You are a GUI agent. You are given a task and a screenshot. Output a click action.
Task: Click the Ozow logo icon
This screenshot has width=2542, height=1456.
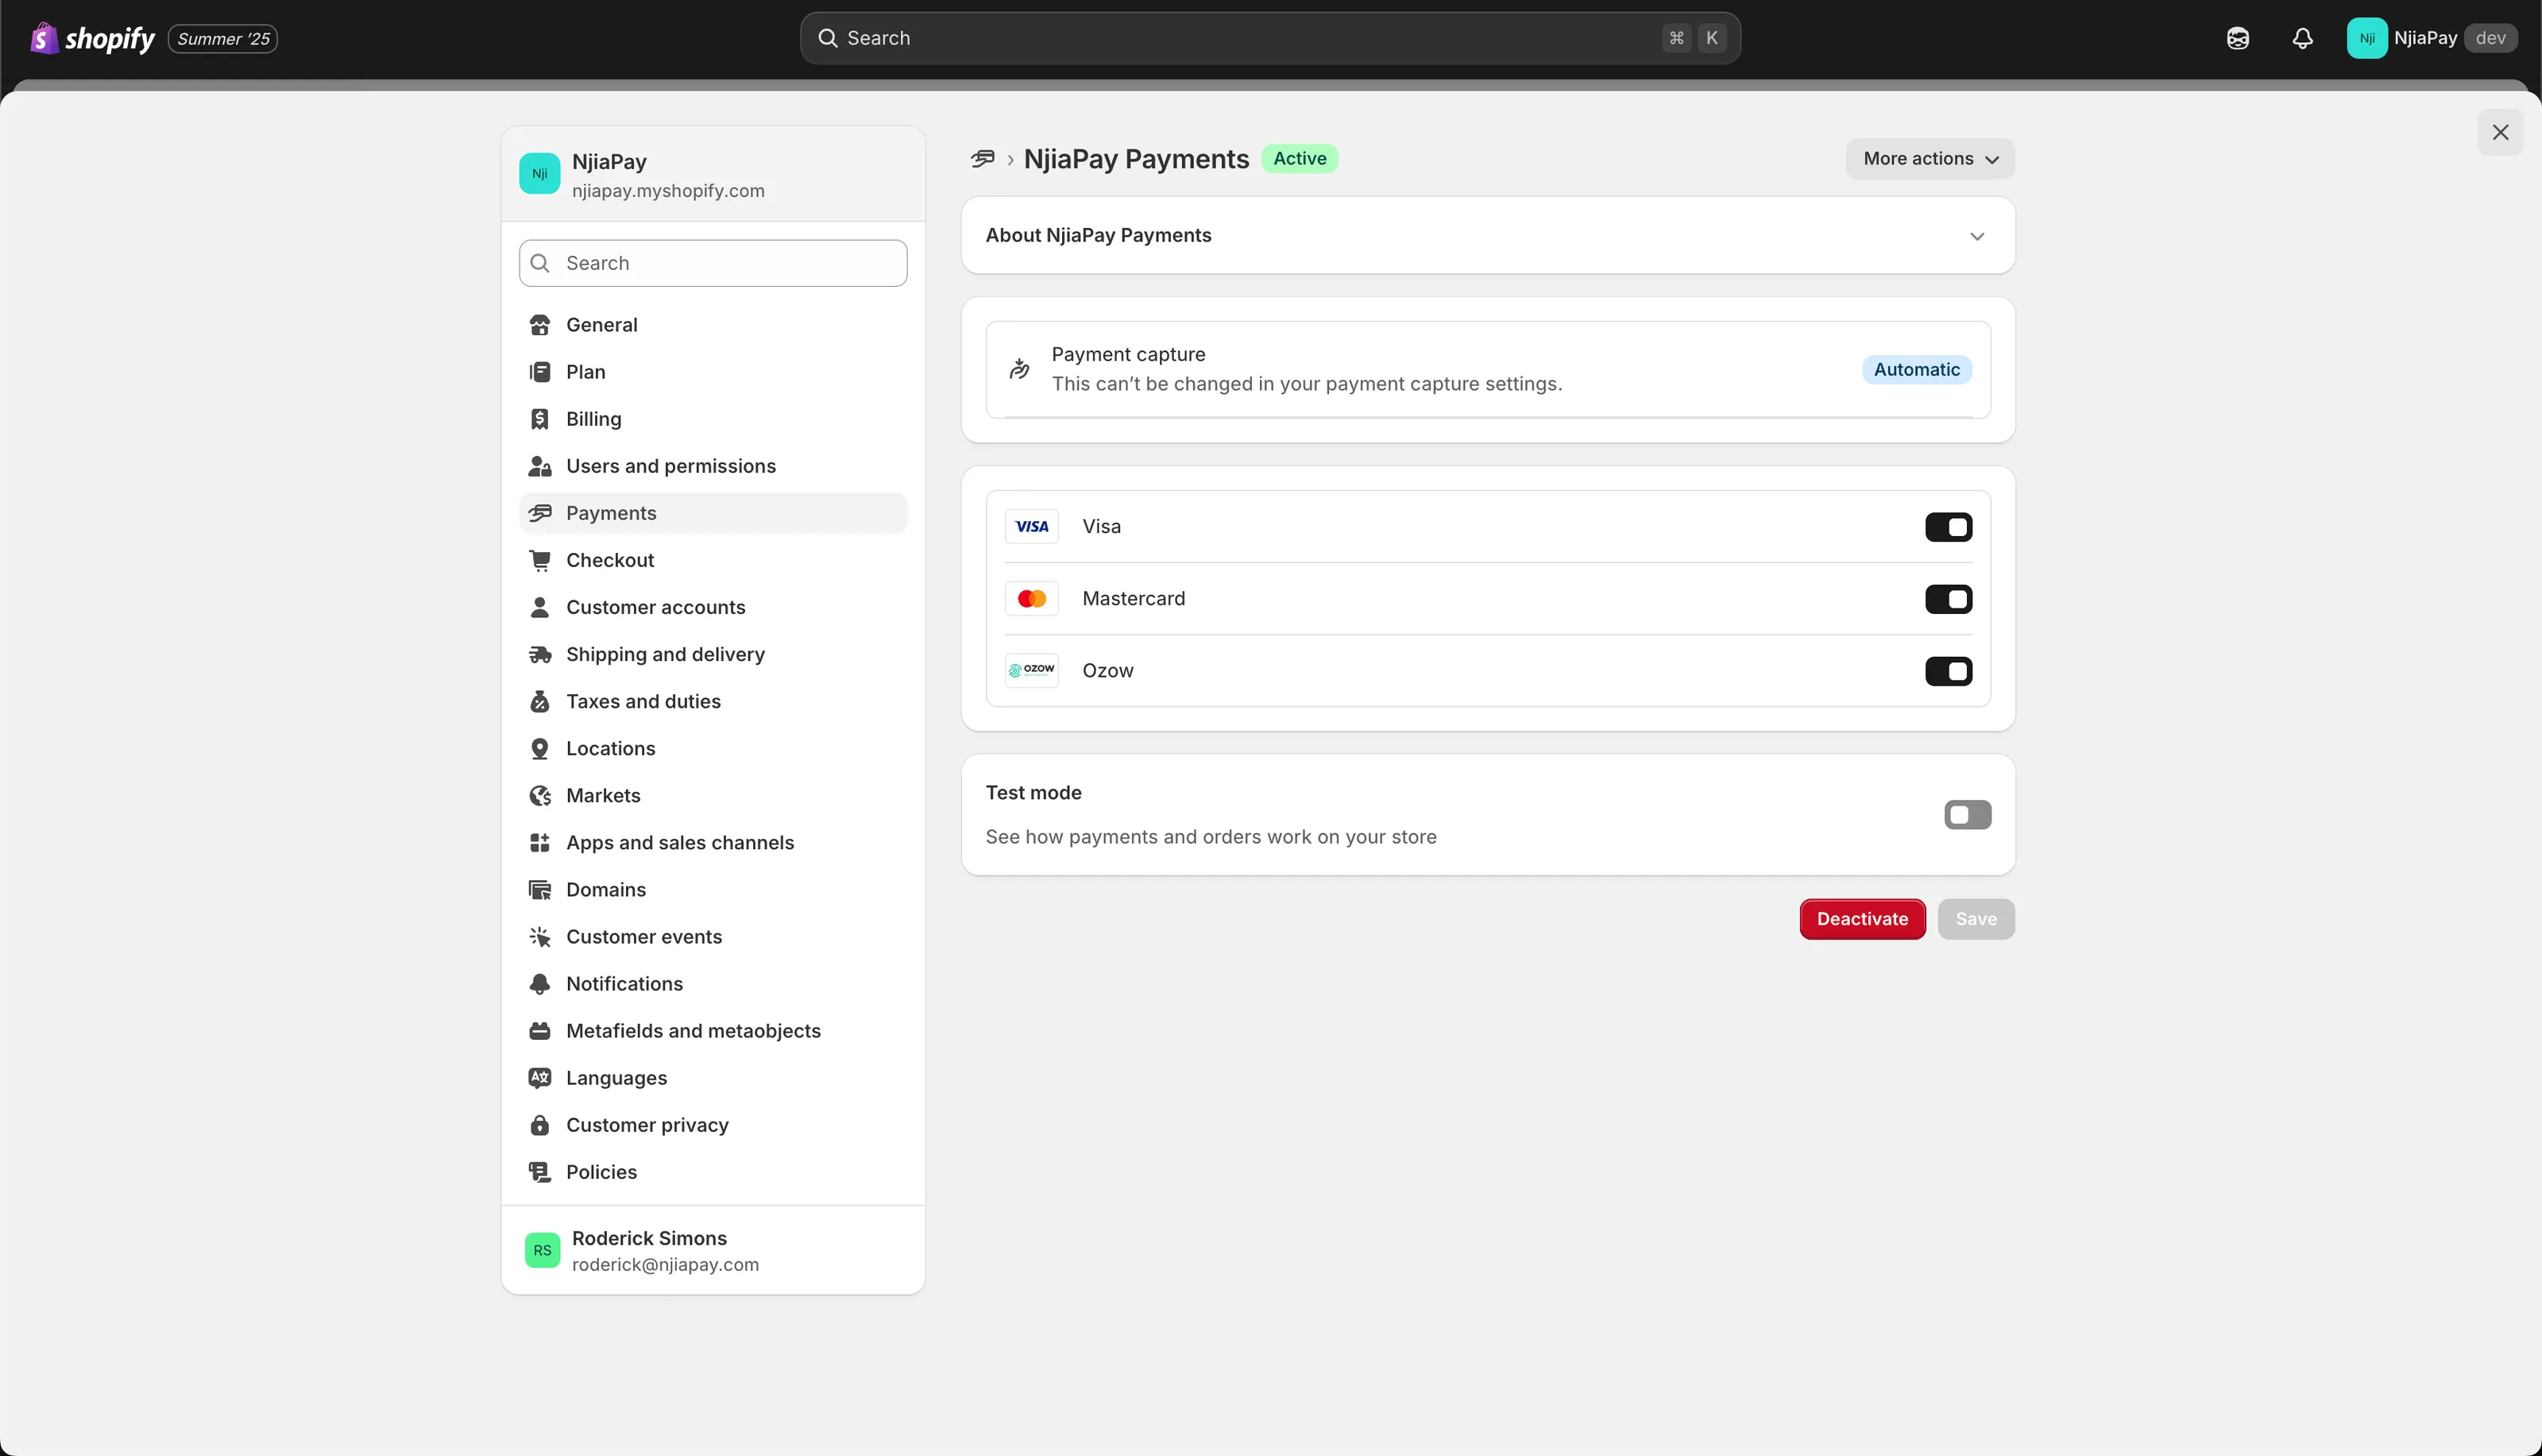(1031, 671)
